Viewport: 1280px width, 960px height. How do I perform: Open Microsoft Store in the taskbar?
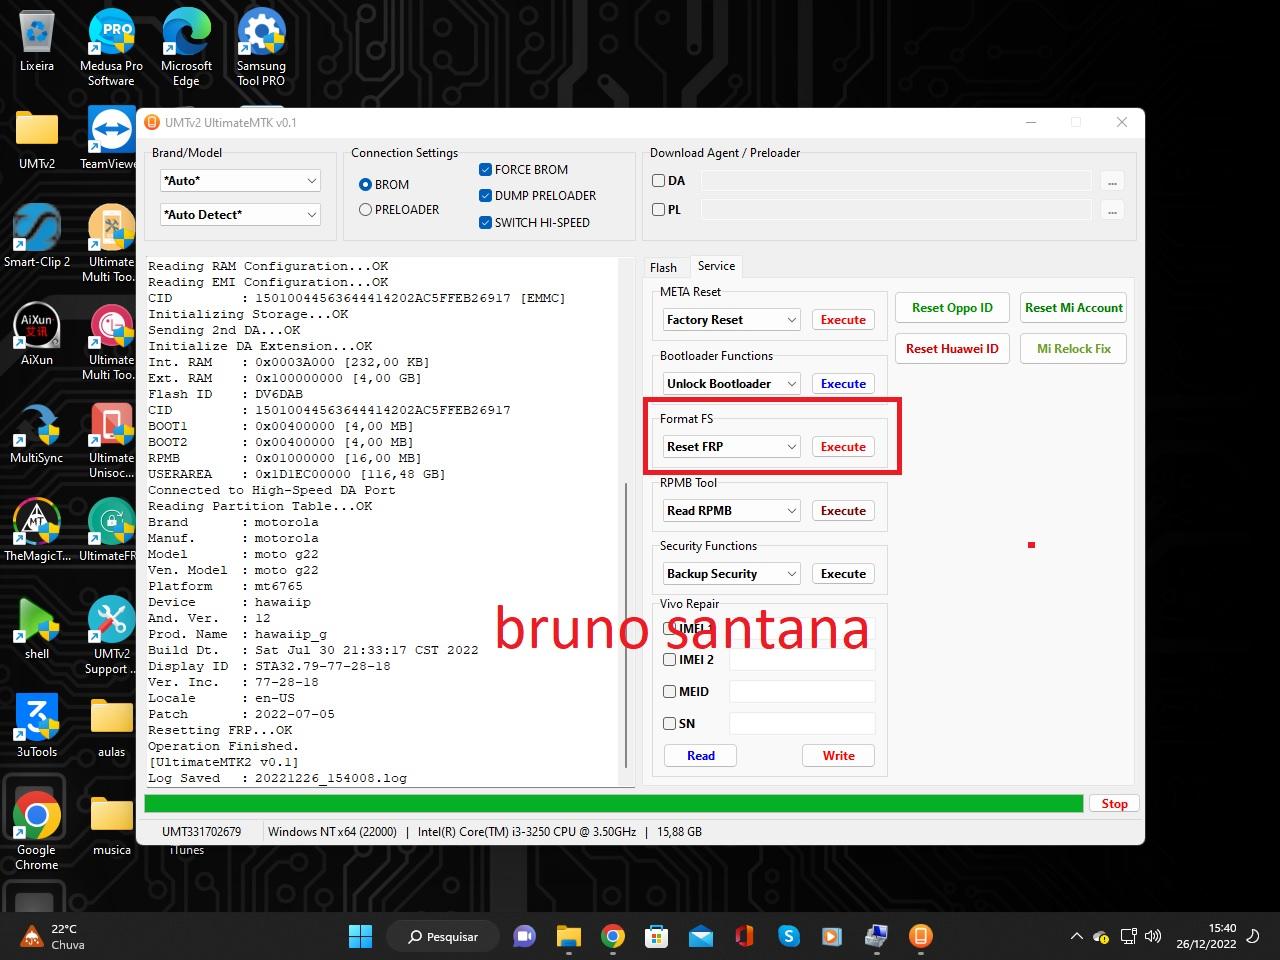click(657, 936)
